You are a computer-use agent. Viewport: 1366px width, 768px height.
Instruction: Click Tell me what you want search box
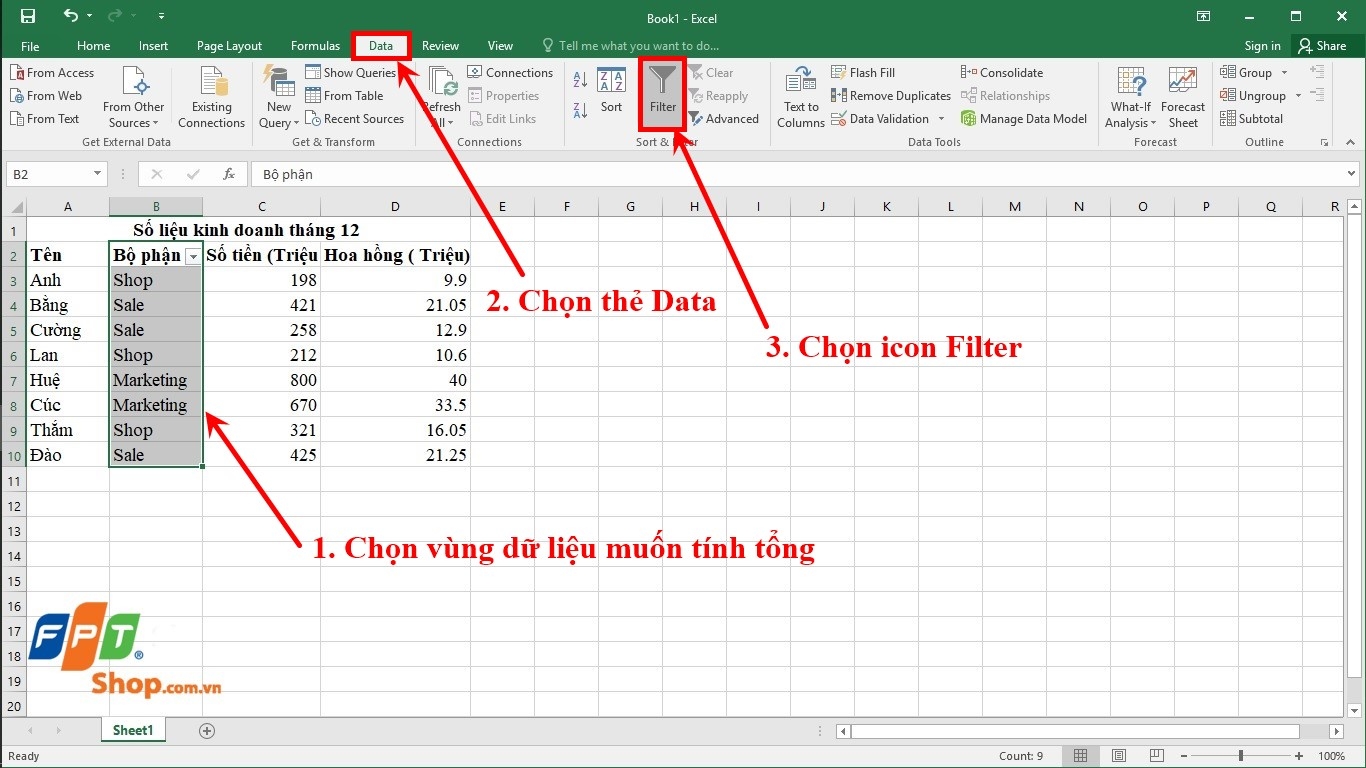630,46
